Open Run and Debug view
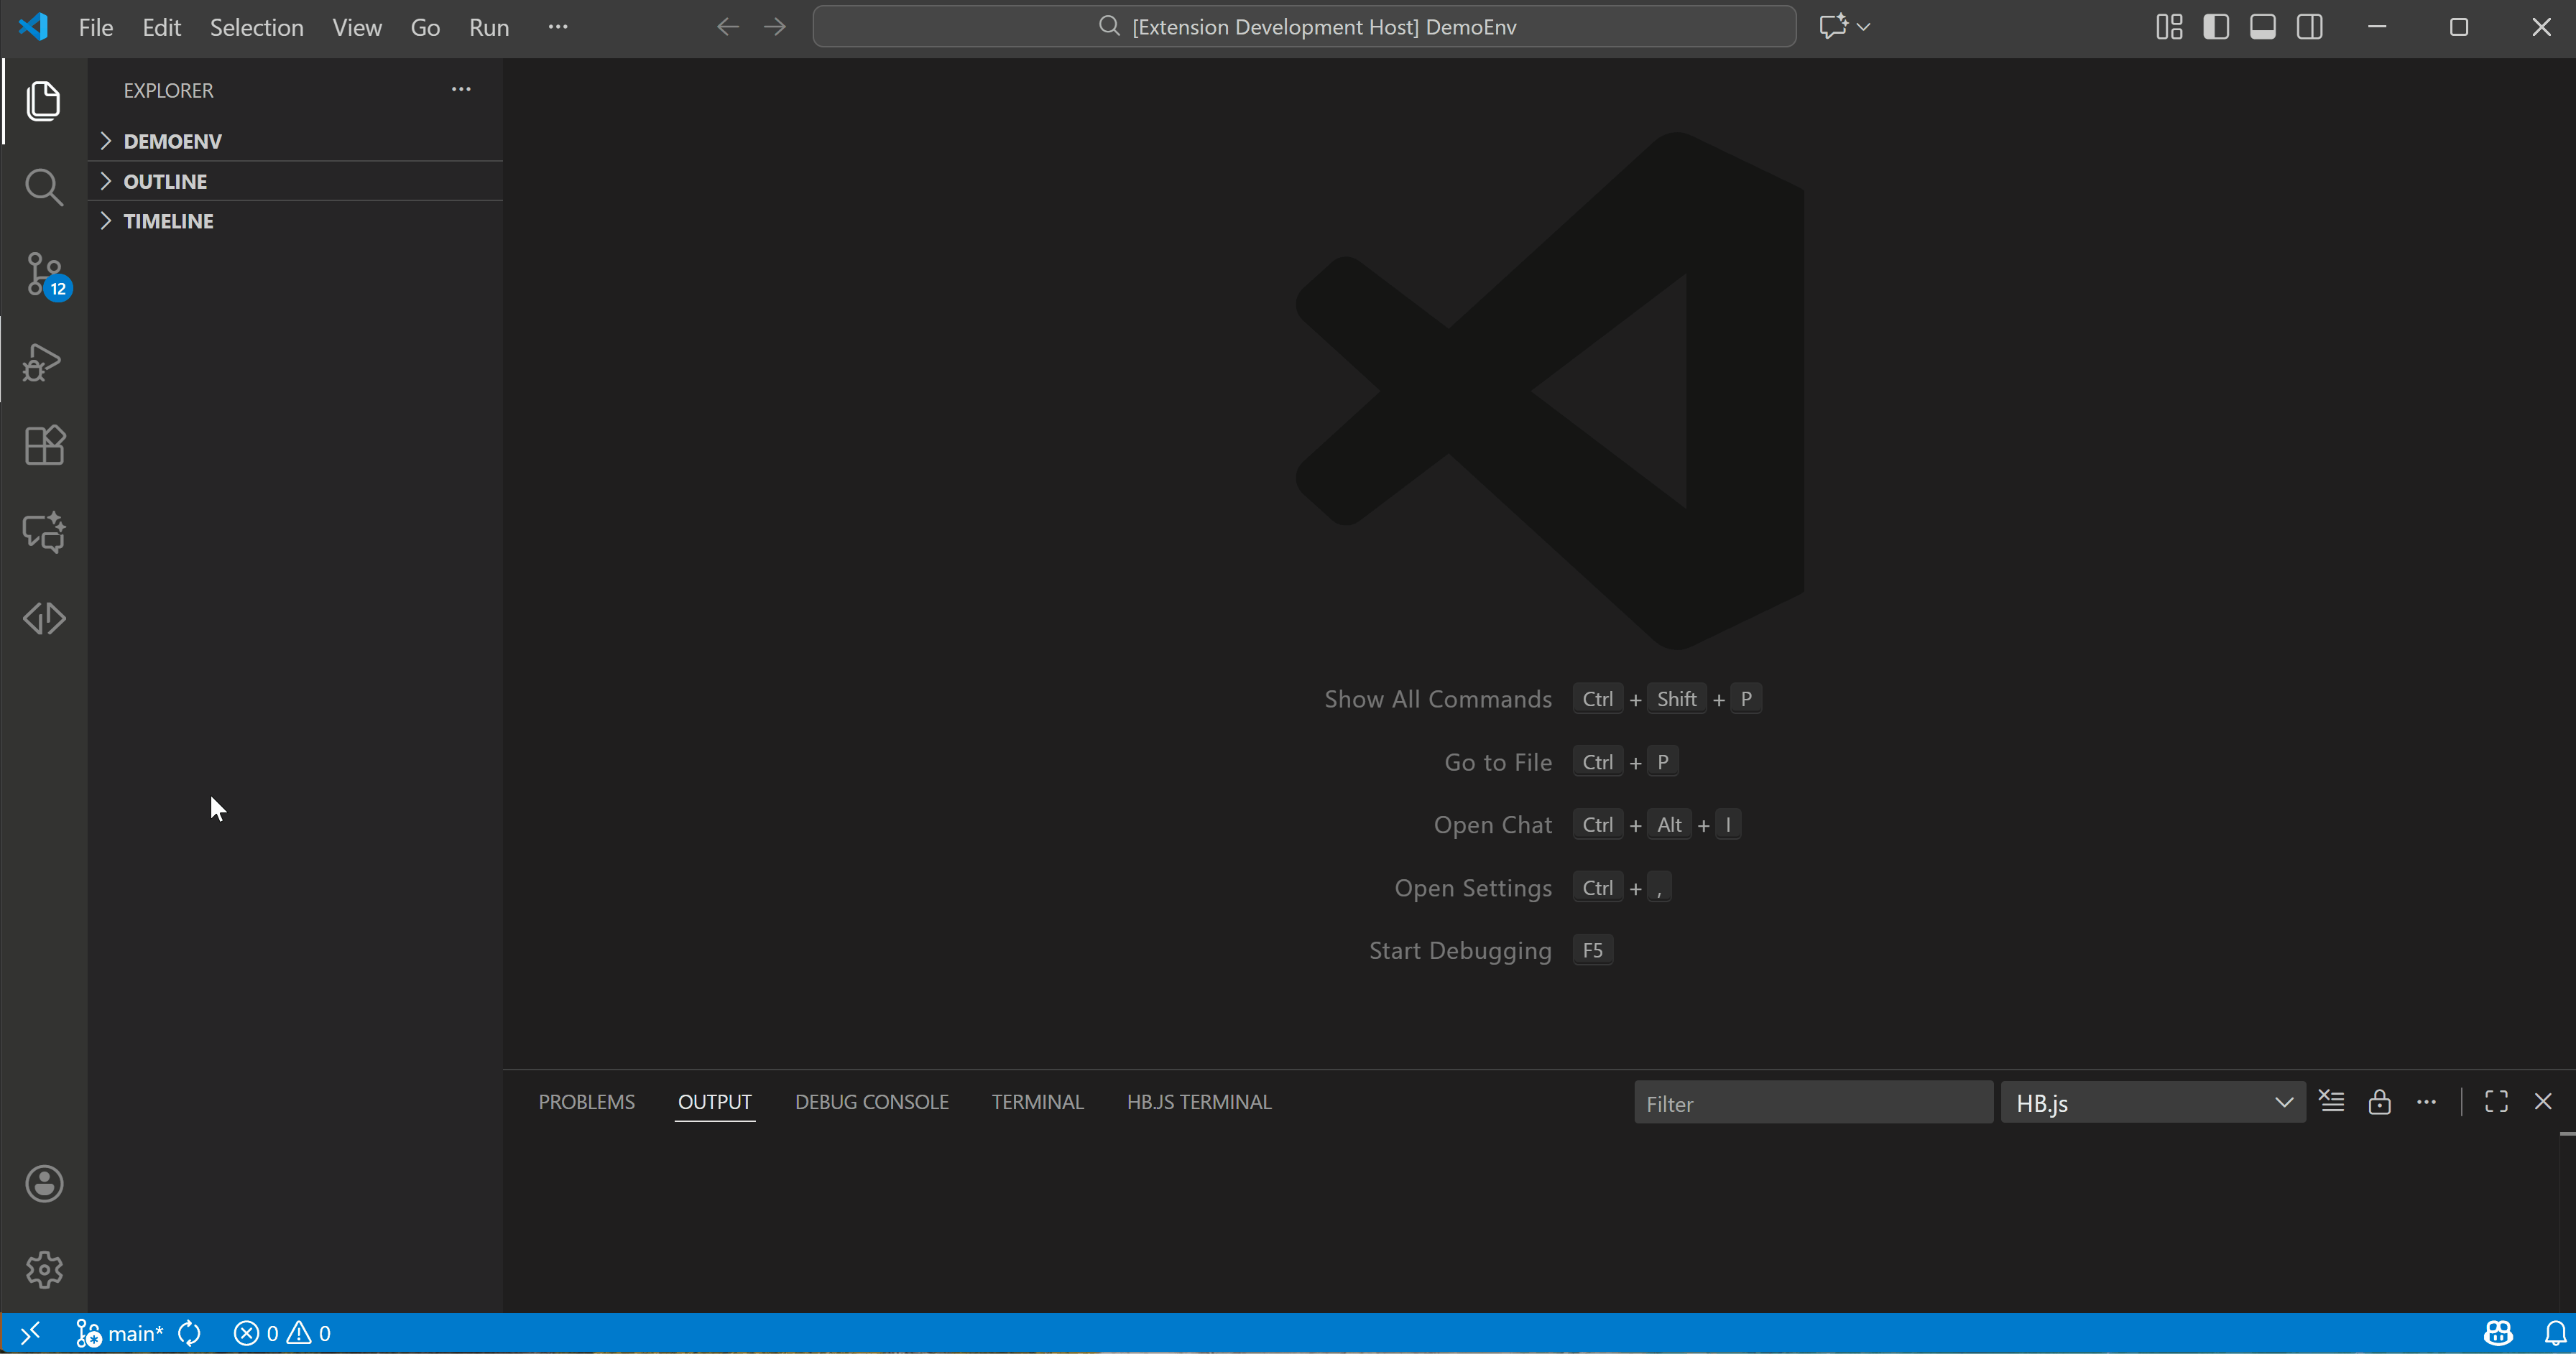 click(x=43, y=361)
